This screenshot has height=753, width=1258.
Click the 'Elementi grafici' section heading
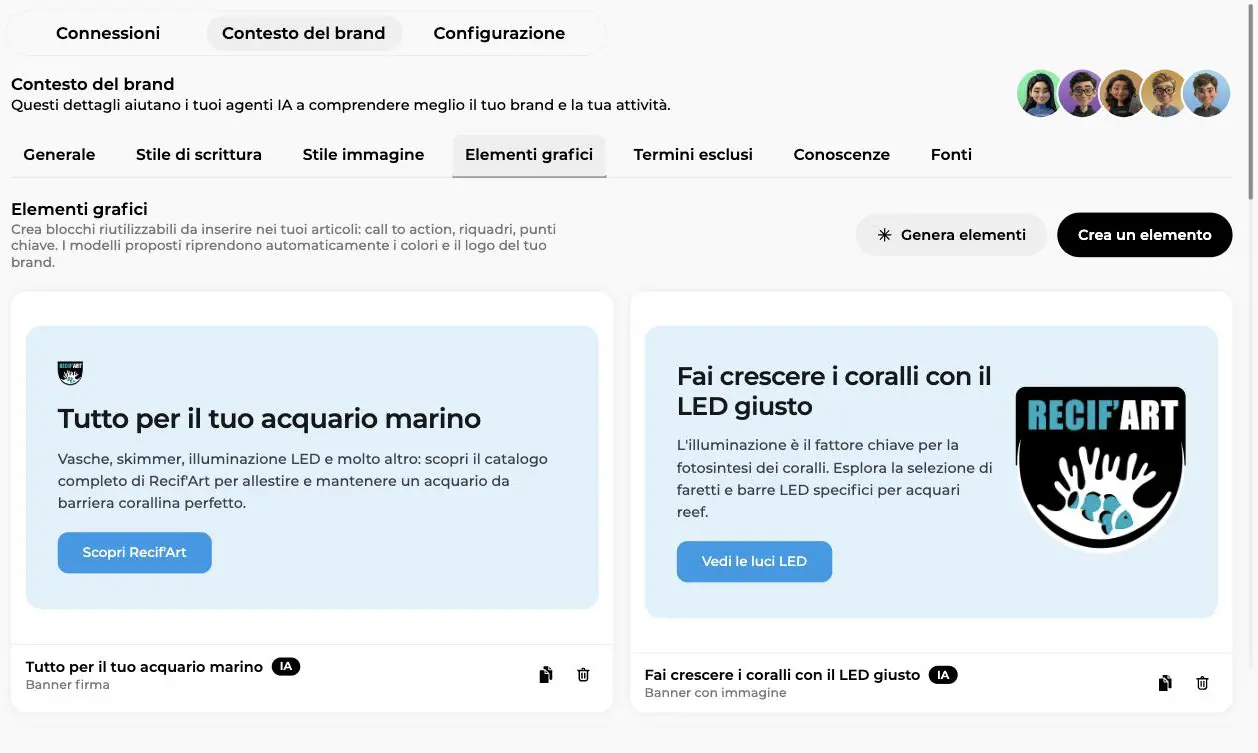click(x=79, y=209)
